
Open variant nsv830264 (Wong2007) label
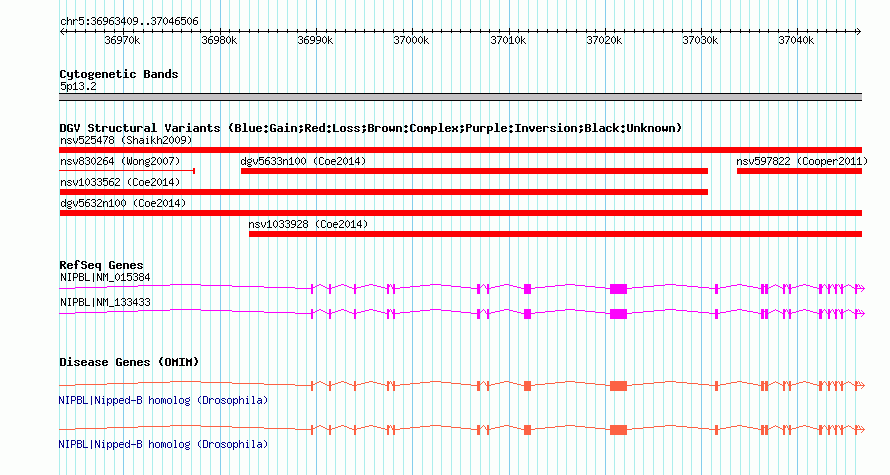(120, 161)
